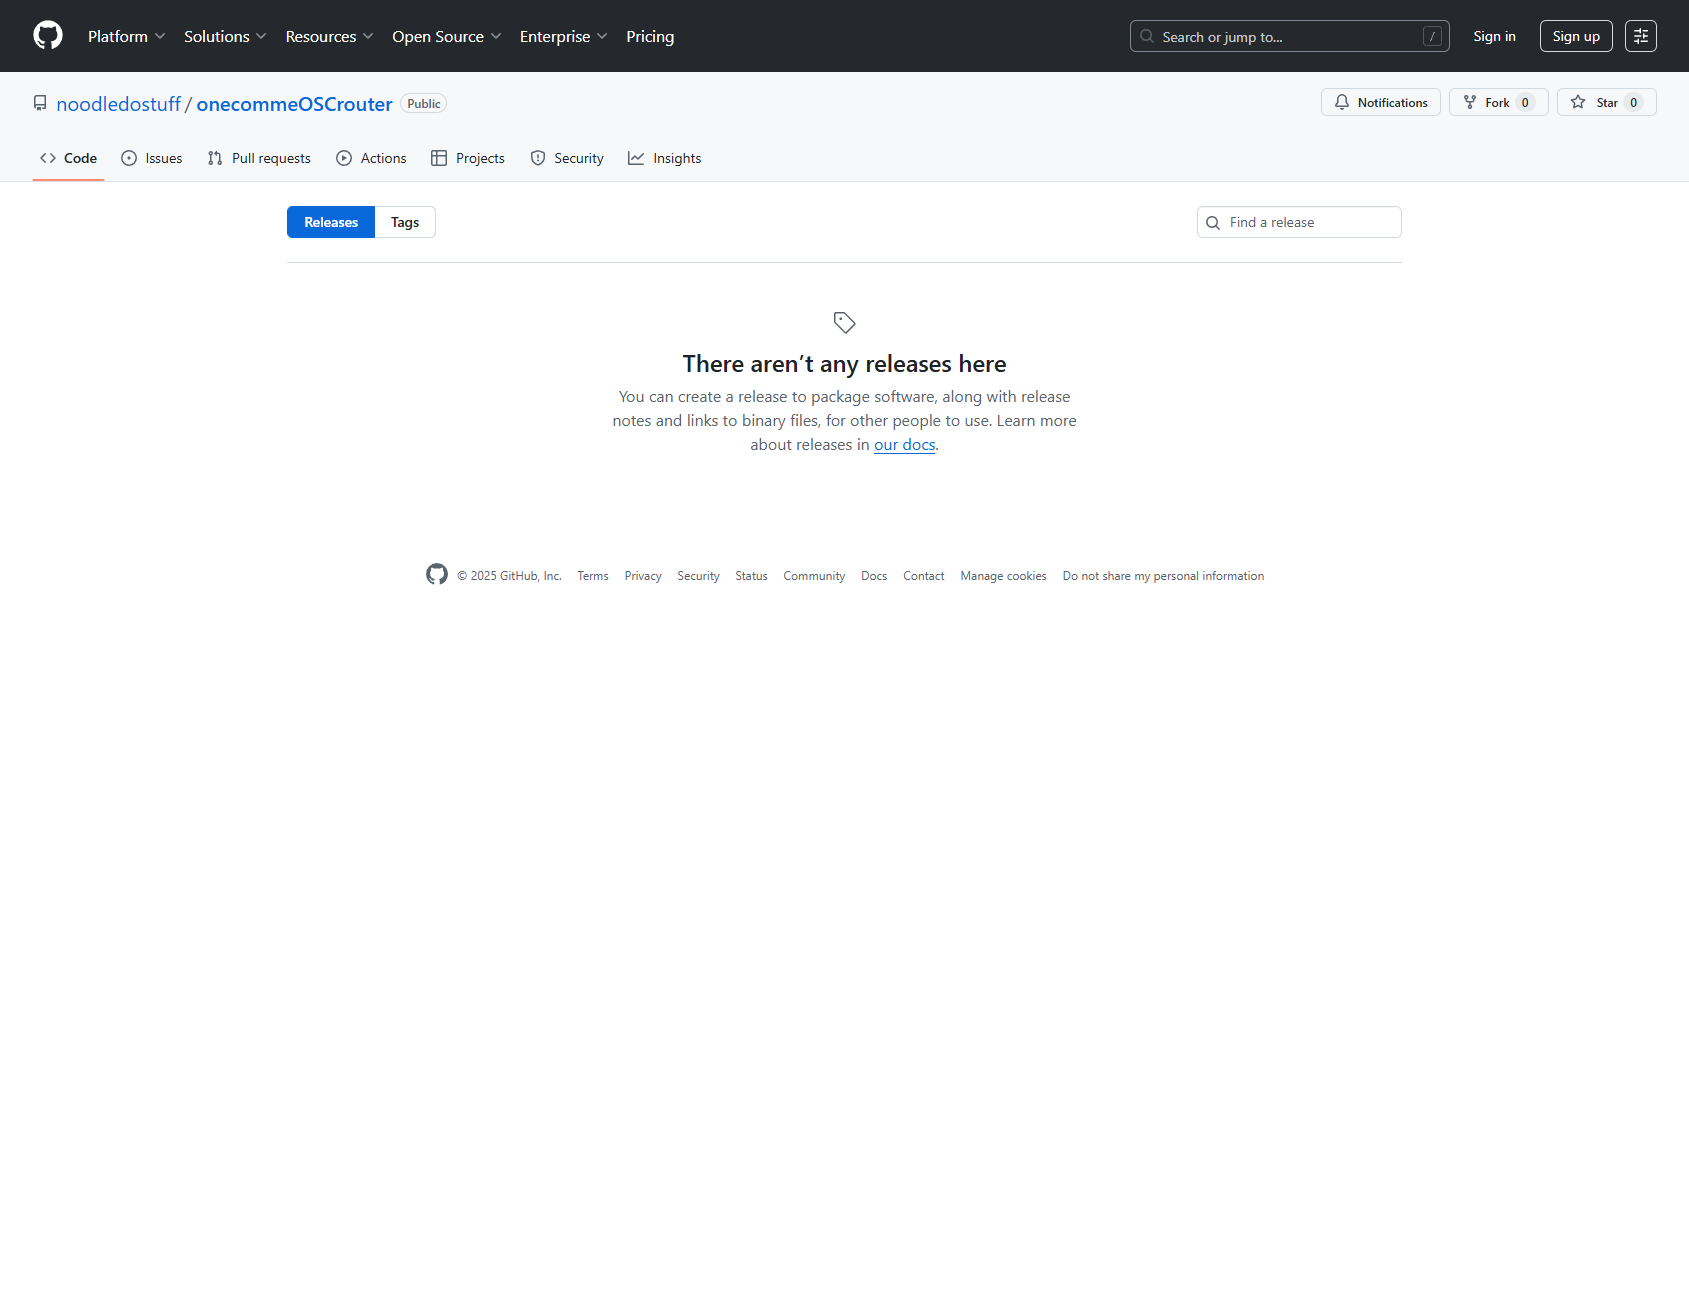Screen dimensions: 1689x1295
Task: Click the Public visibility badge
Action: pos(423,104)
